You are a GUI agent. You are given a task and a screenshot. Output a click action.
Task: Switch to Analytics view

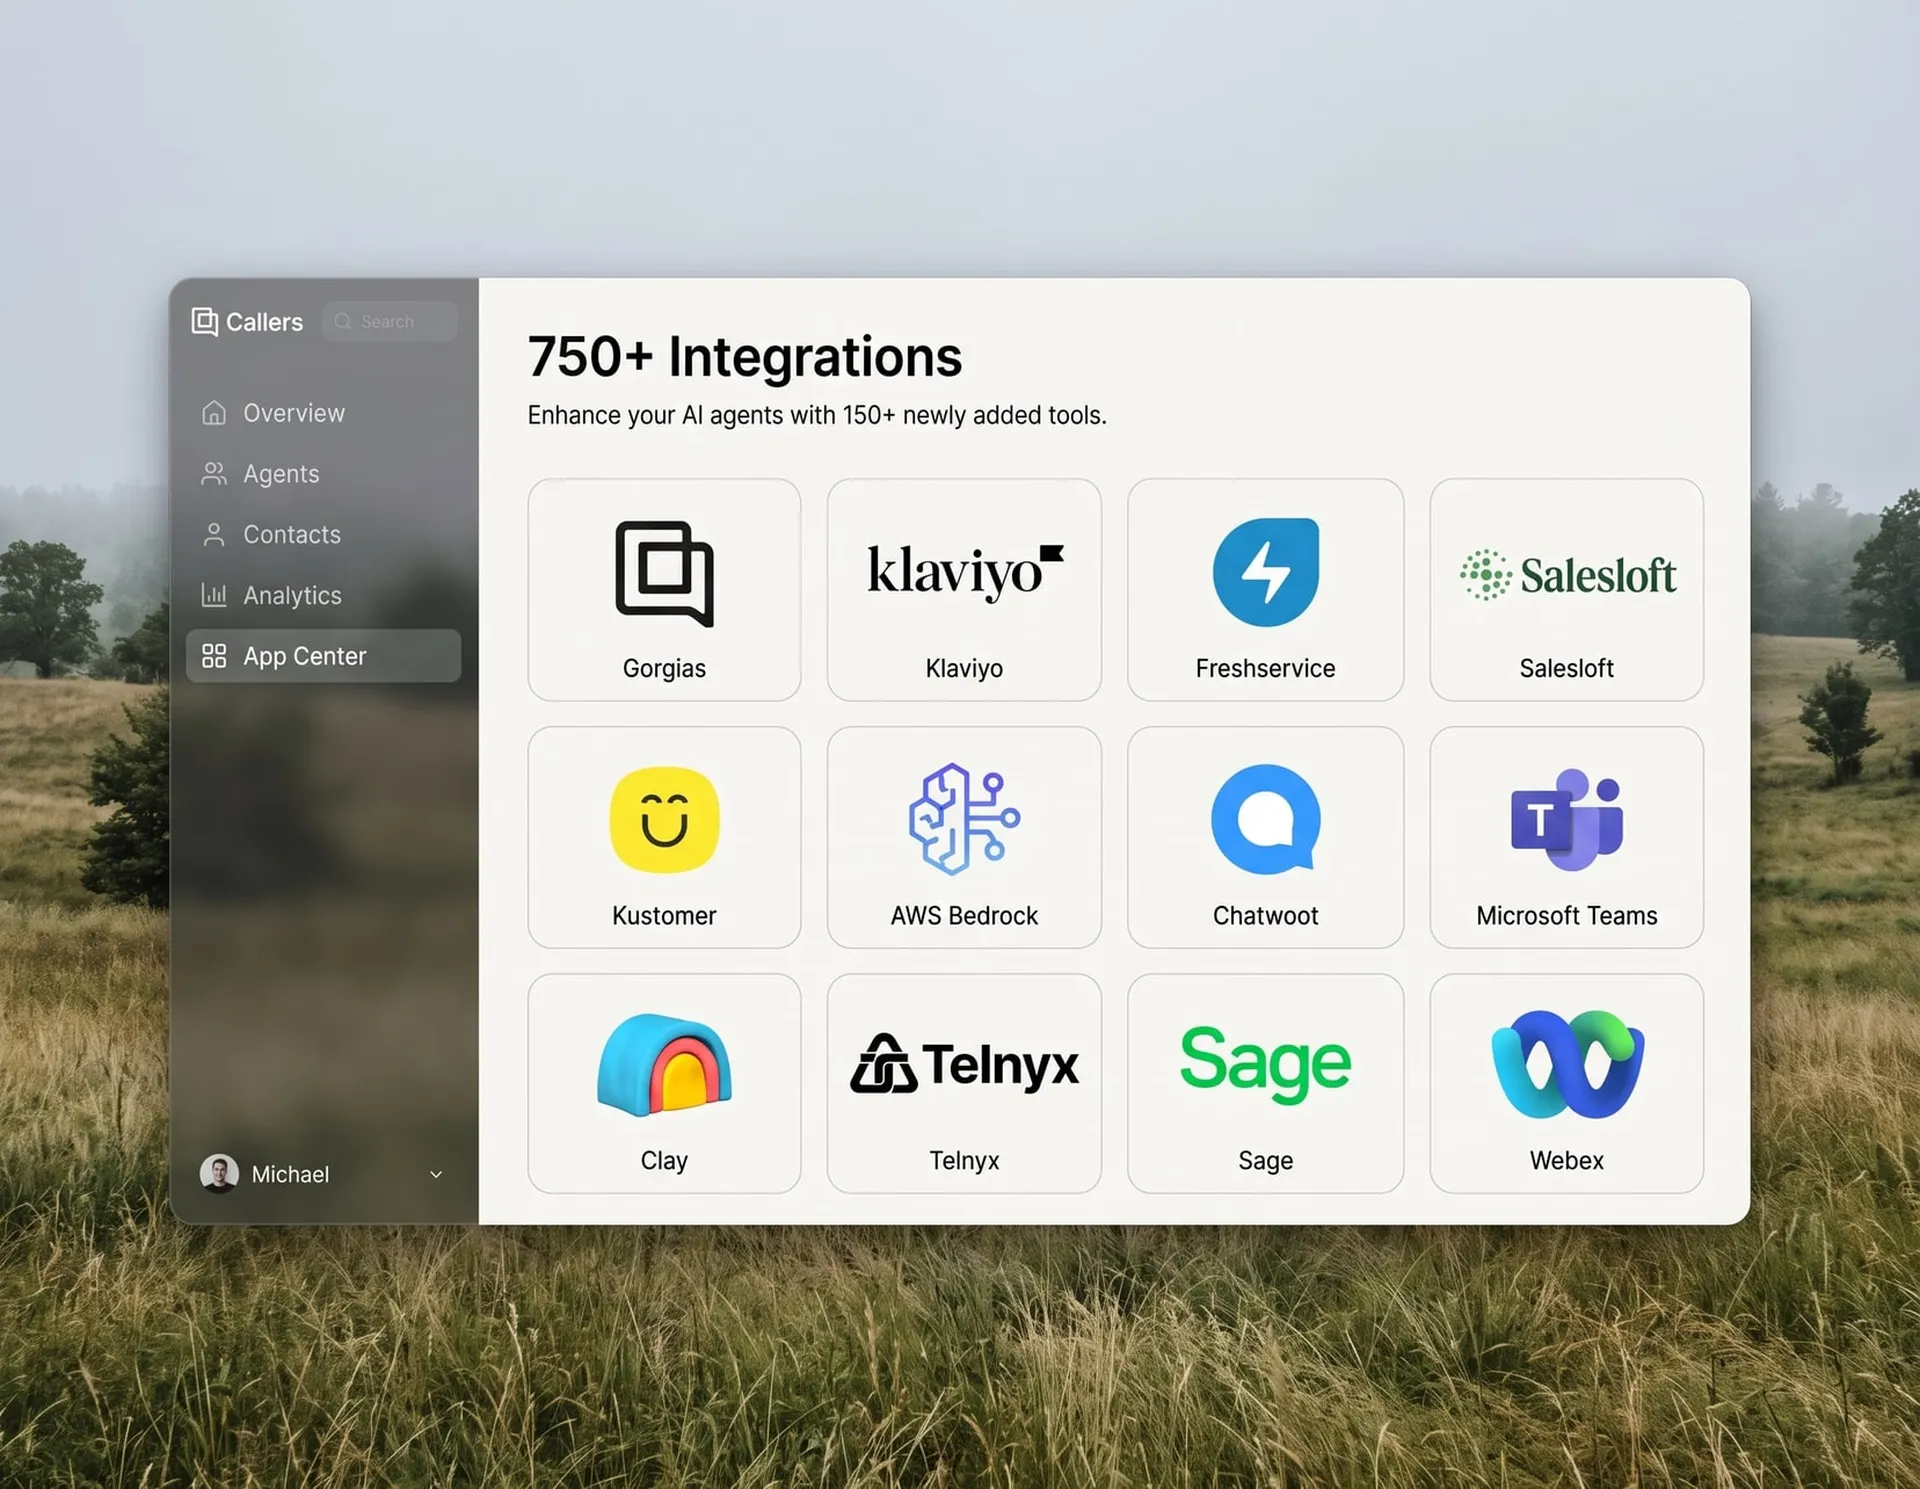(x=323, y=596)
